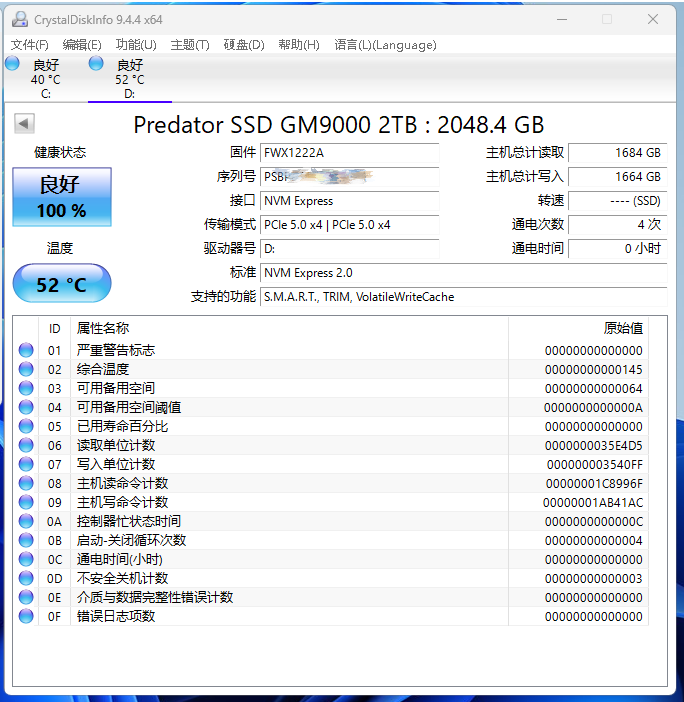Screen dimensions: 684x702
Task: Click the status orb for attribute 06
Action: 26,445
